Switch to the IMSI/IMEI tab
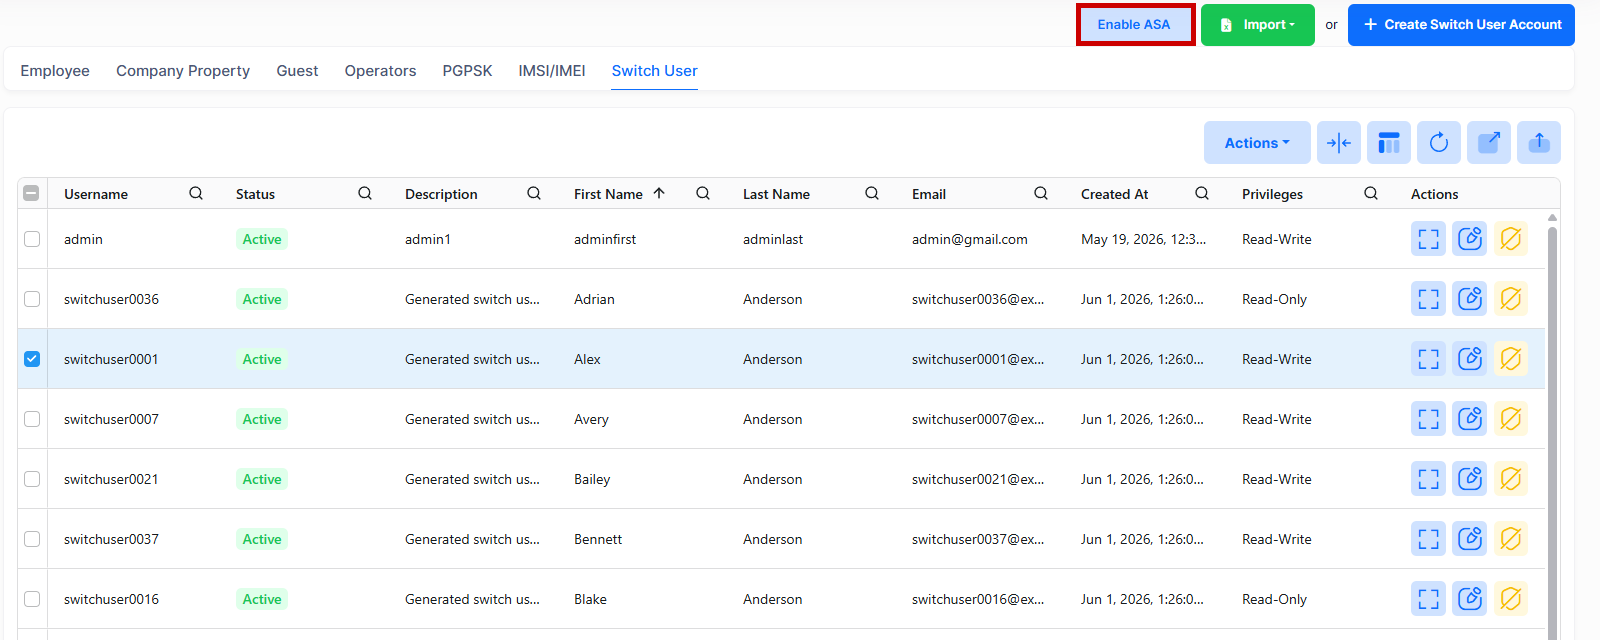The image size is (1600, 640). pyautogui.click(x=552, y=71)
